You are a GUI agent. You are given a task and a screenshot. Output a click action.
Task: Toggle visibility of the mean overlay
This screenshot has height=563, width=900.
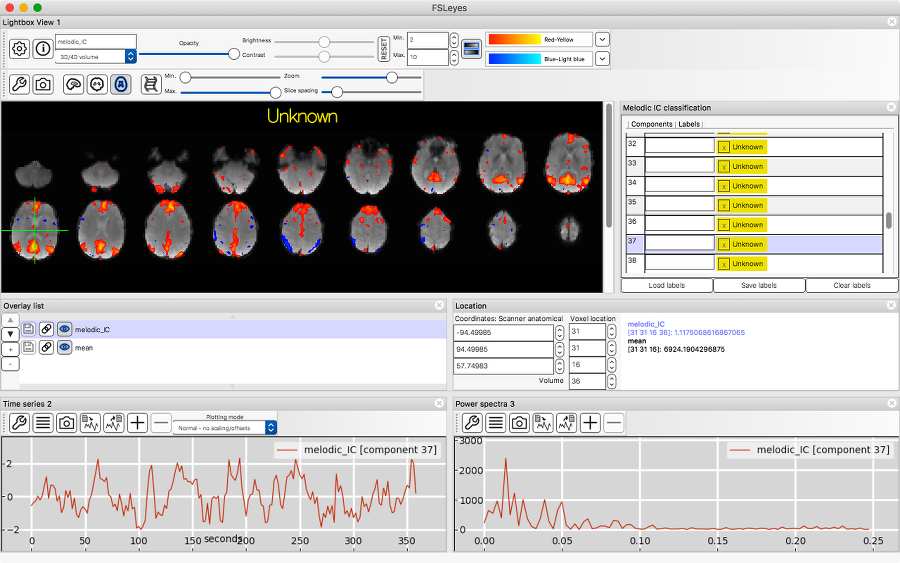pyautogui.click(x=64, y=347)
